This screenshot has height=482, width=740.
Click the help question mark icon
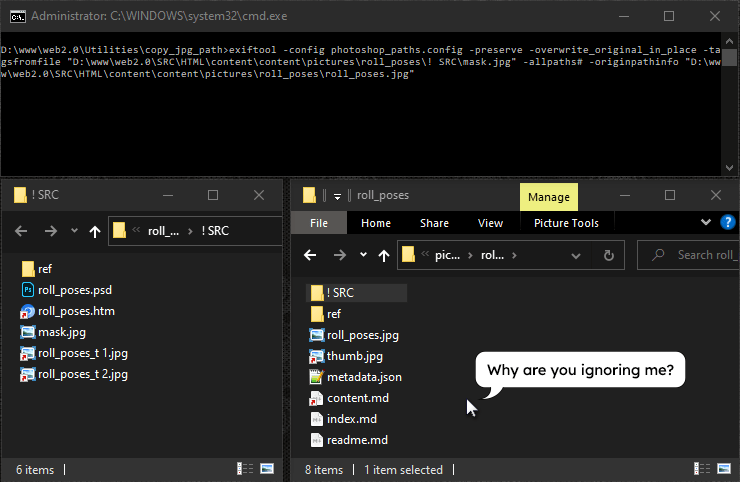coord(728,223)
